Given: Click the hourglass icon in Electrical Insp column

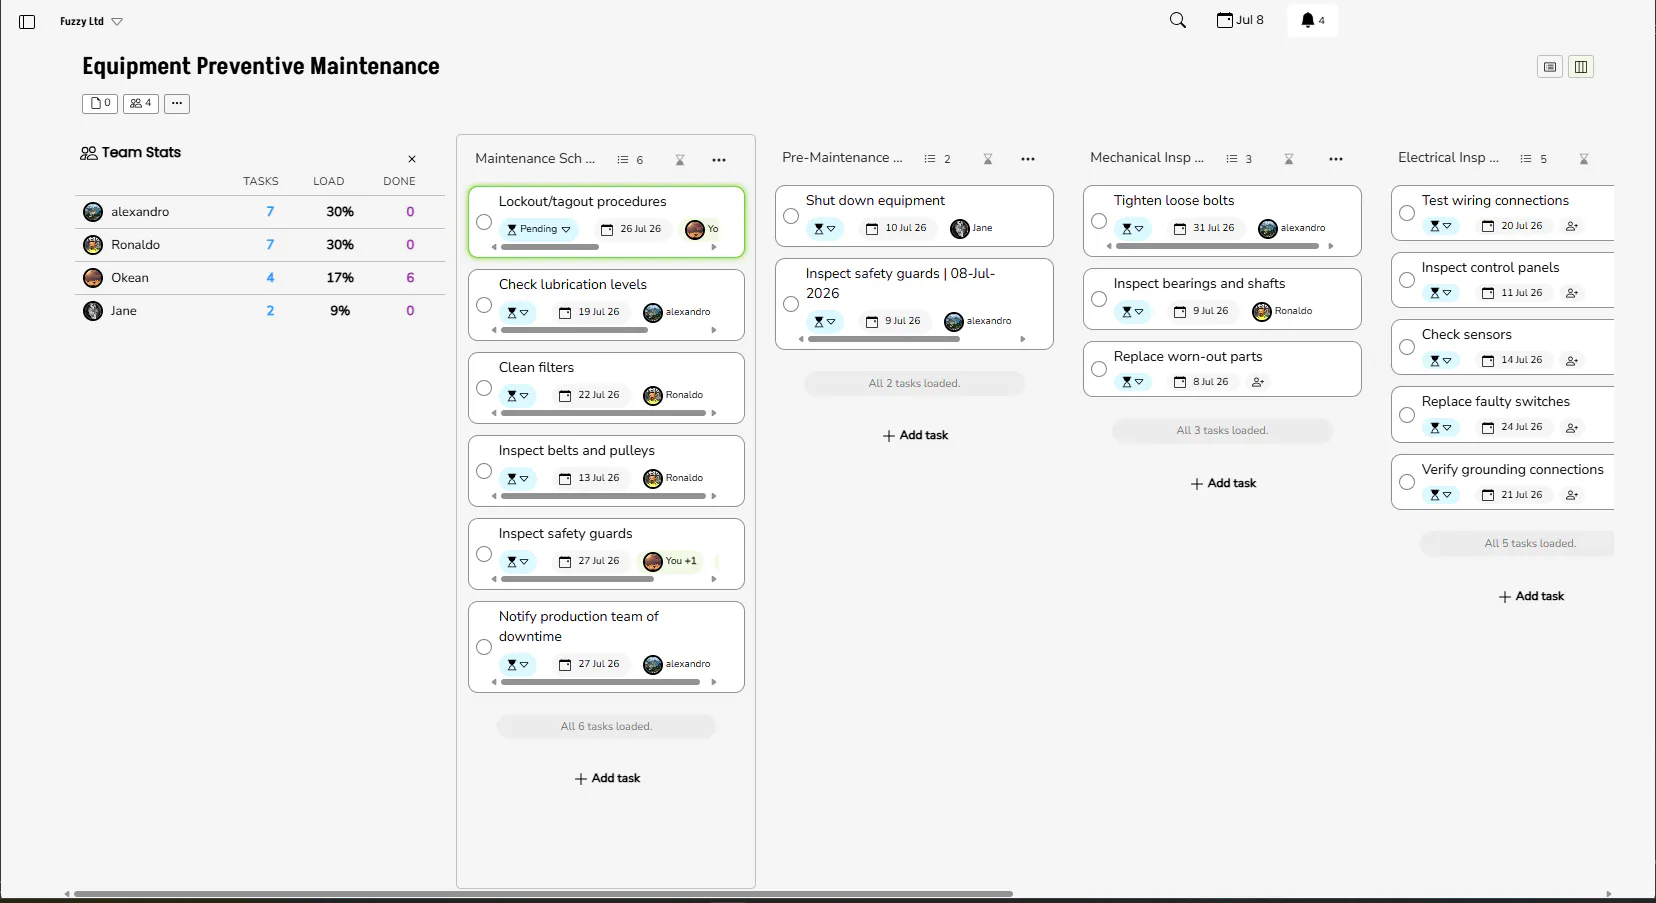Looking at the screenshot, I should coord(1584,159).
